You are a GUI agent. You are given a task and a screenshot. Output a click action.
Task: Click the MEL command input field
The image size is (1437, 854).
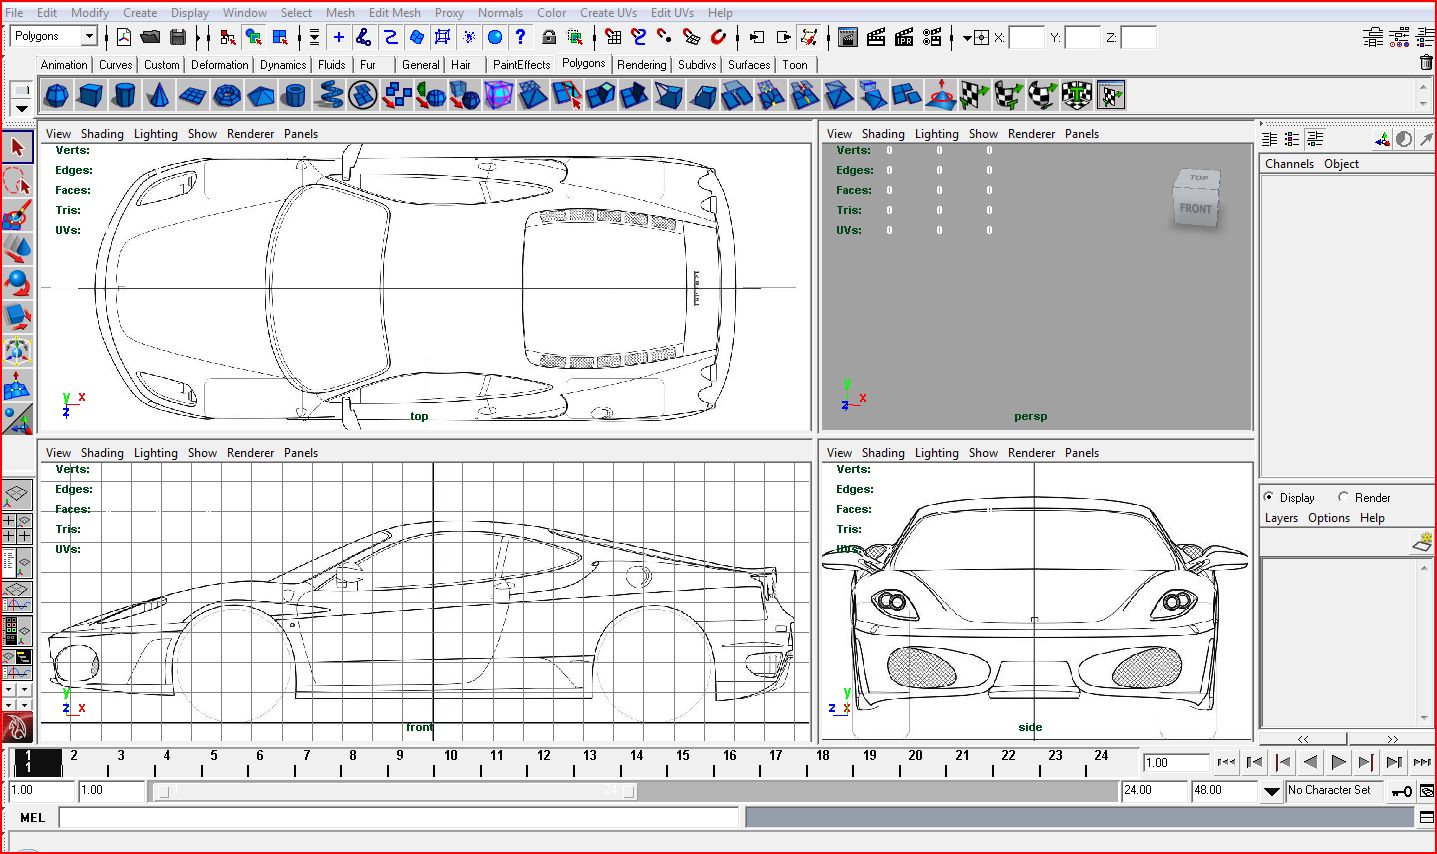pos(400,818)
